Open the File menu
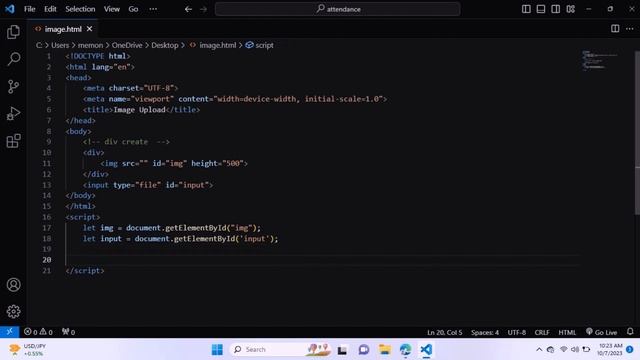The image size is (640, 360). click(x=29, y=9)
